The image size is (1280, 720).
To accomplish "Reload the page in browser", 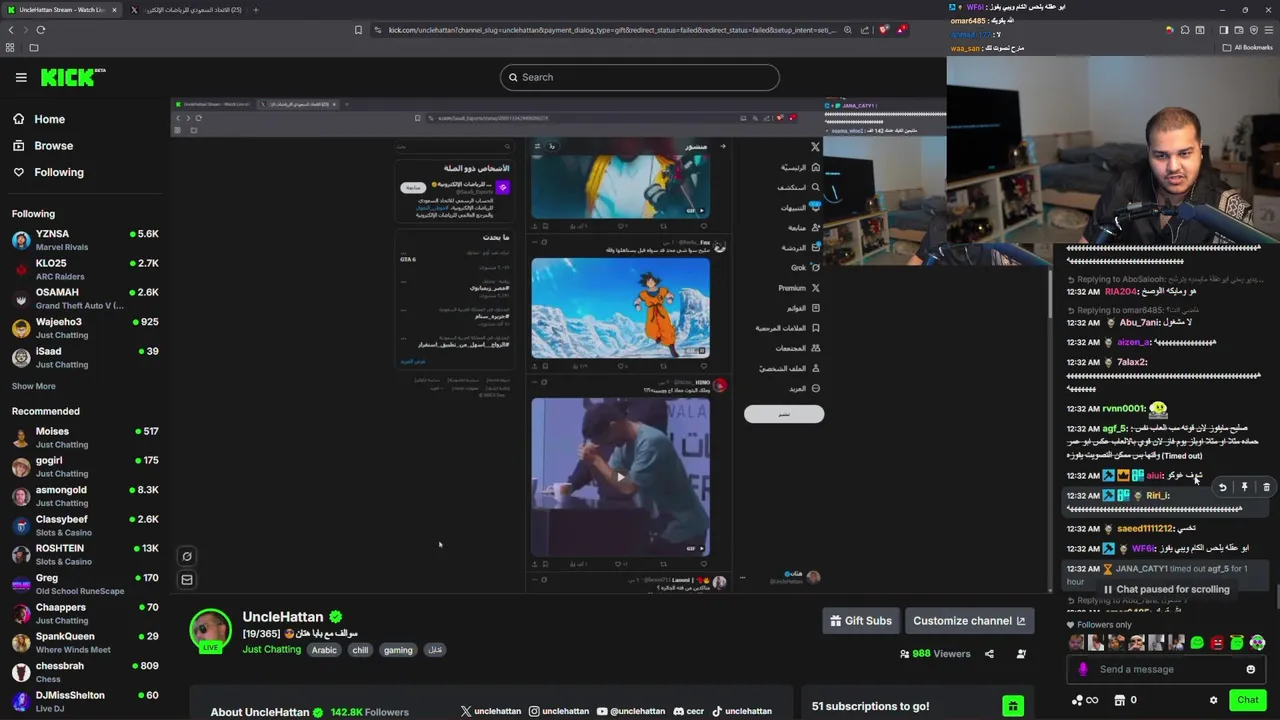I will pyautogui.click(x=41, y=30).
